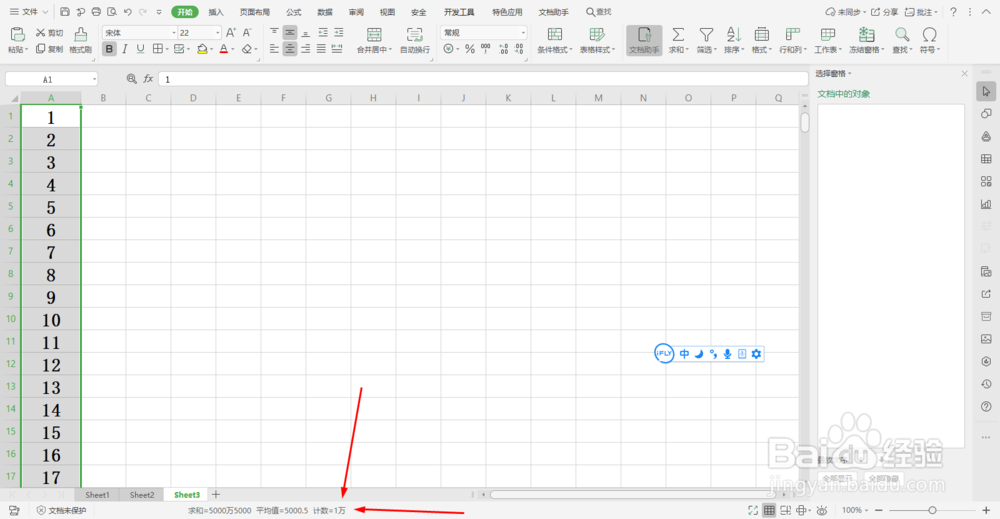Open the Page Layout (页面布局) tab
Viewport: 1000px width, 519px height.
[x=254, y=12]
